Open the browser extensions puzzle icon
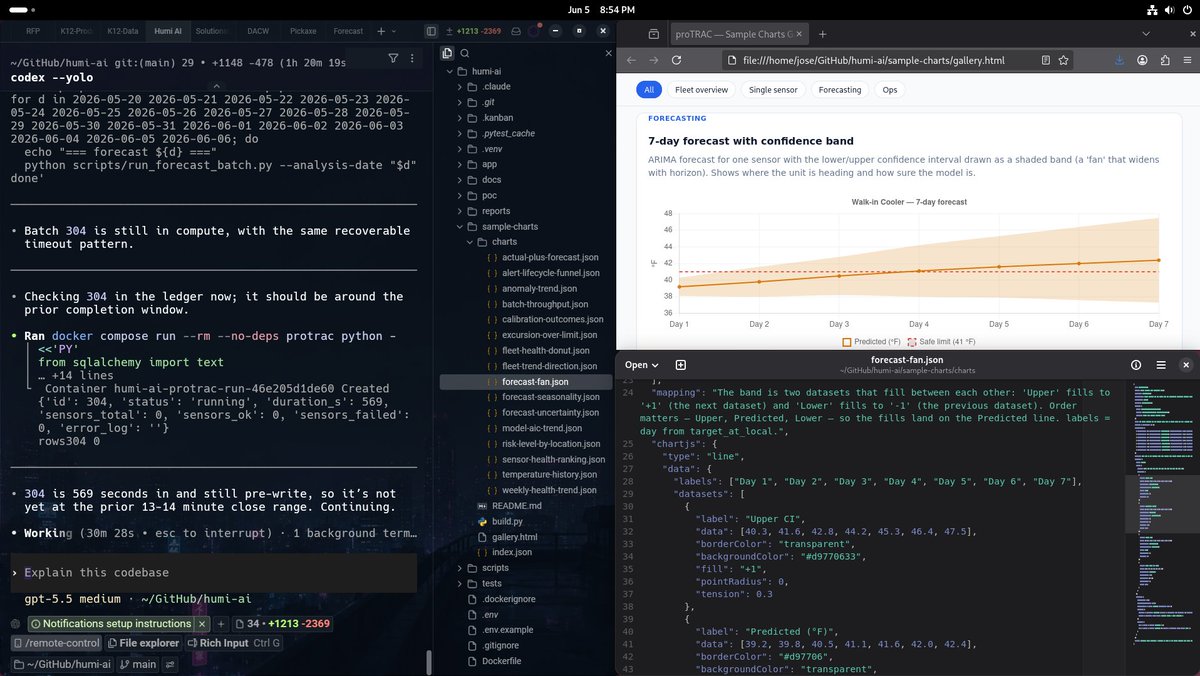 coord(1165,60)
